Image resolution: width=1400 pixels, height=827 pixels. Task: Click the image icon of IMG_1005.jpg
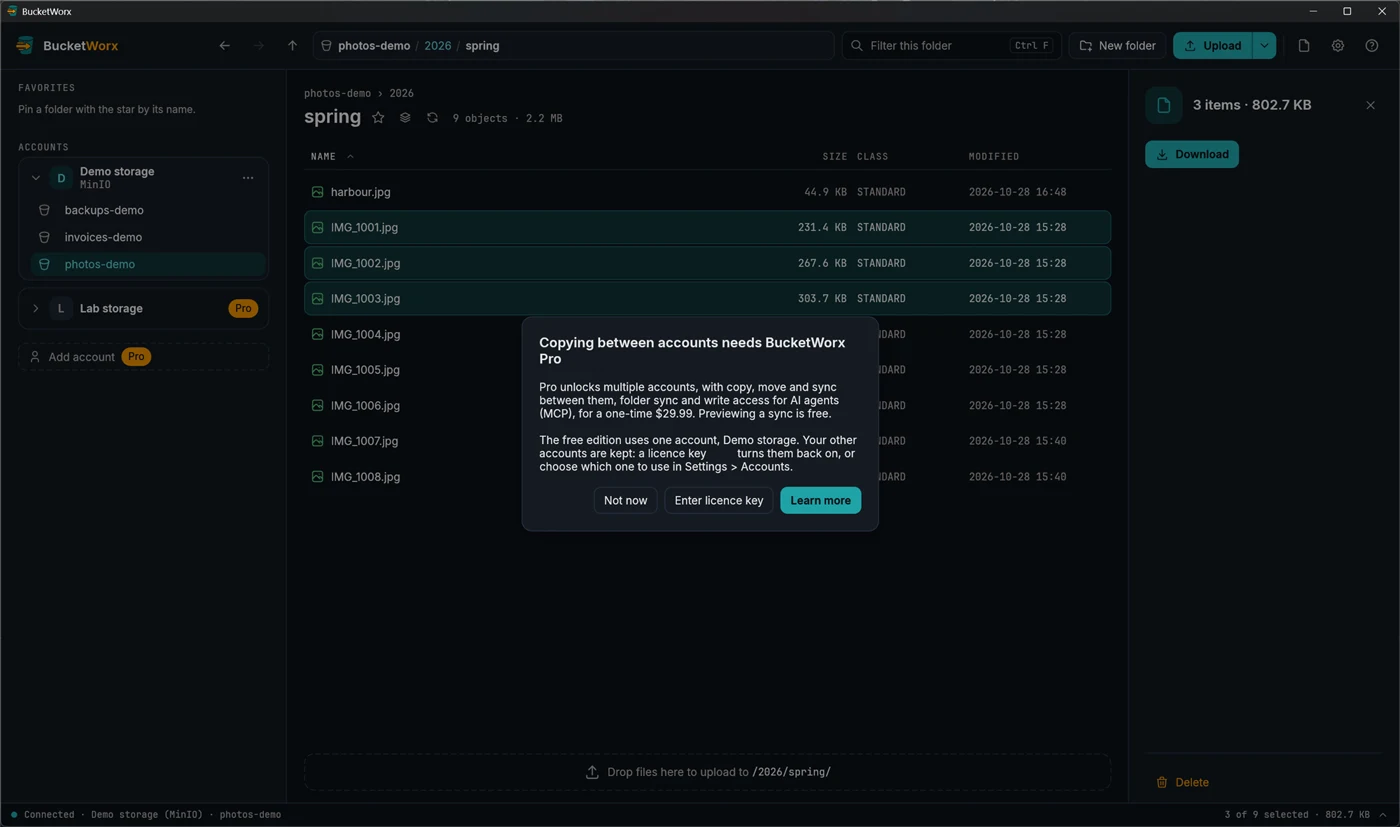coord(317,370)
